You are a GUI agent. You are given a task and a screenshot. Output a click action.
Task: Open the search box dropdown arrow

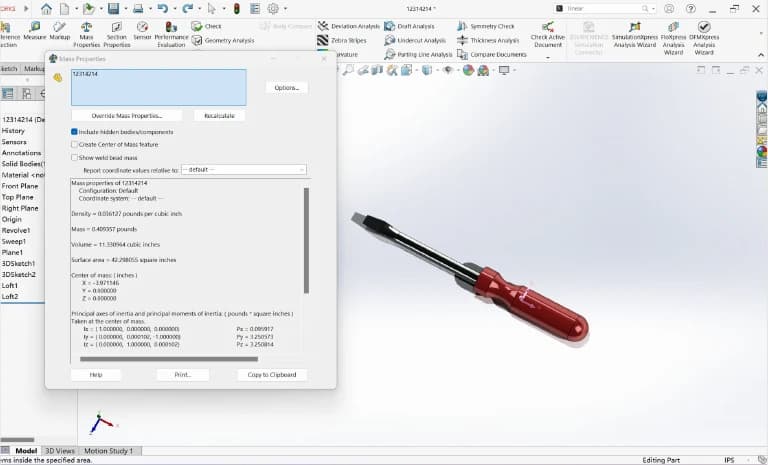click(653, 8)
